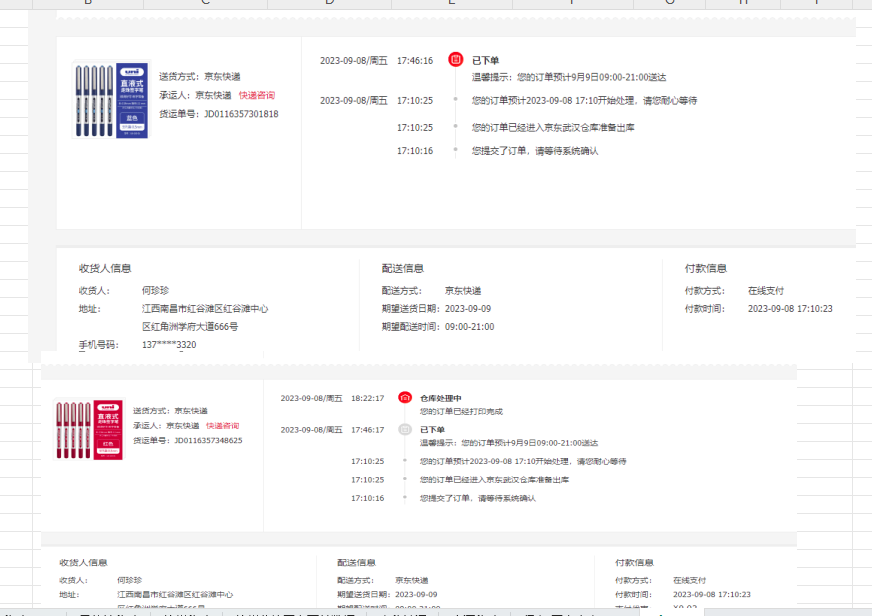
Task: Select tracking number JD0116357348625
Action: 209,440
